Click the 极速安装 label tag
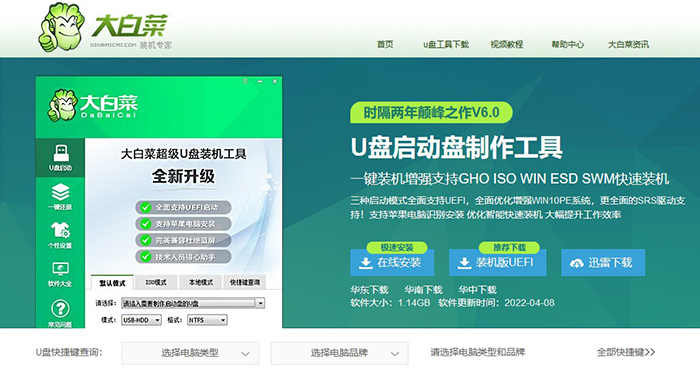The image size is (700, 375). (397, 247)
